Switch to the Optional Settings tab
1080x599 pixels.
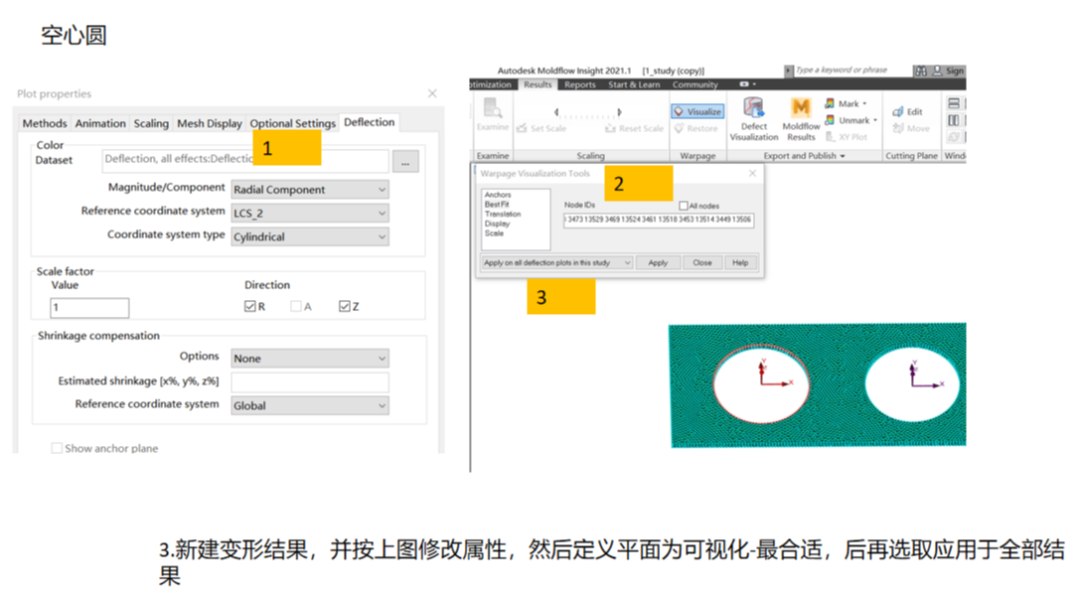[293, 123]
